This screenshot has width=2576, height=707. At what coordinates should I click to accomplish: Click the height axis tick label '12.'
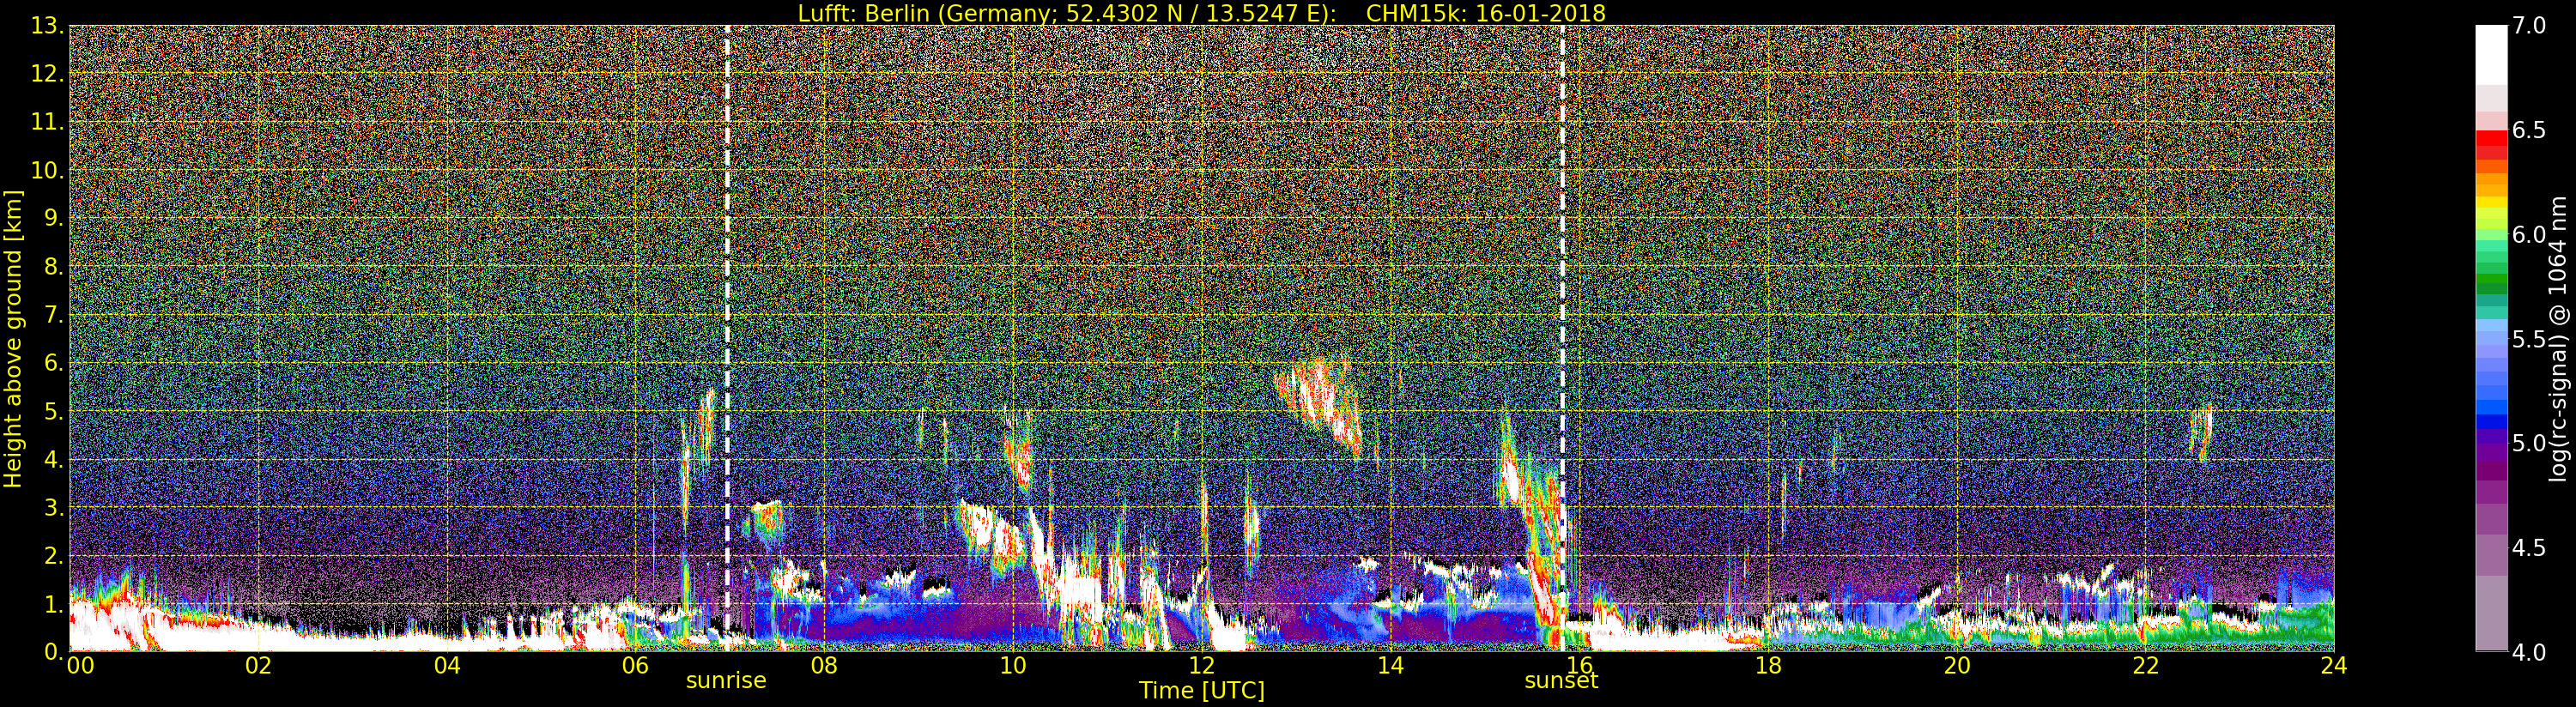pos(47,74)
